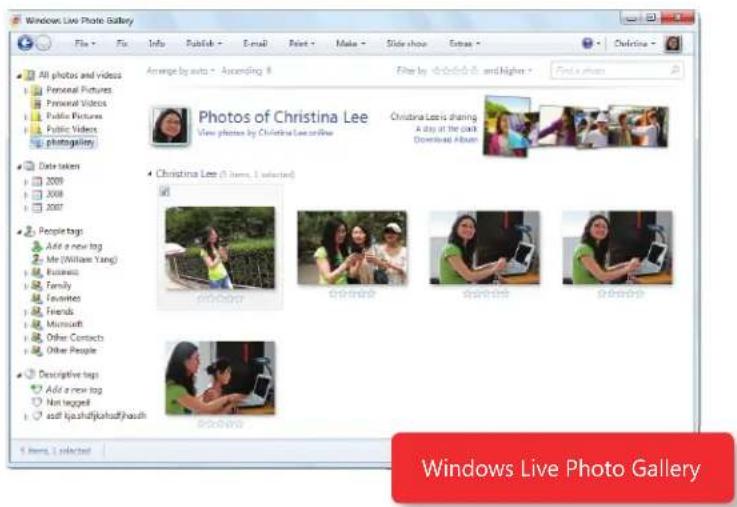The width and height of the screenshot is (737, 507).
Task: Select the photo of three women
Action: [353, 248]
